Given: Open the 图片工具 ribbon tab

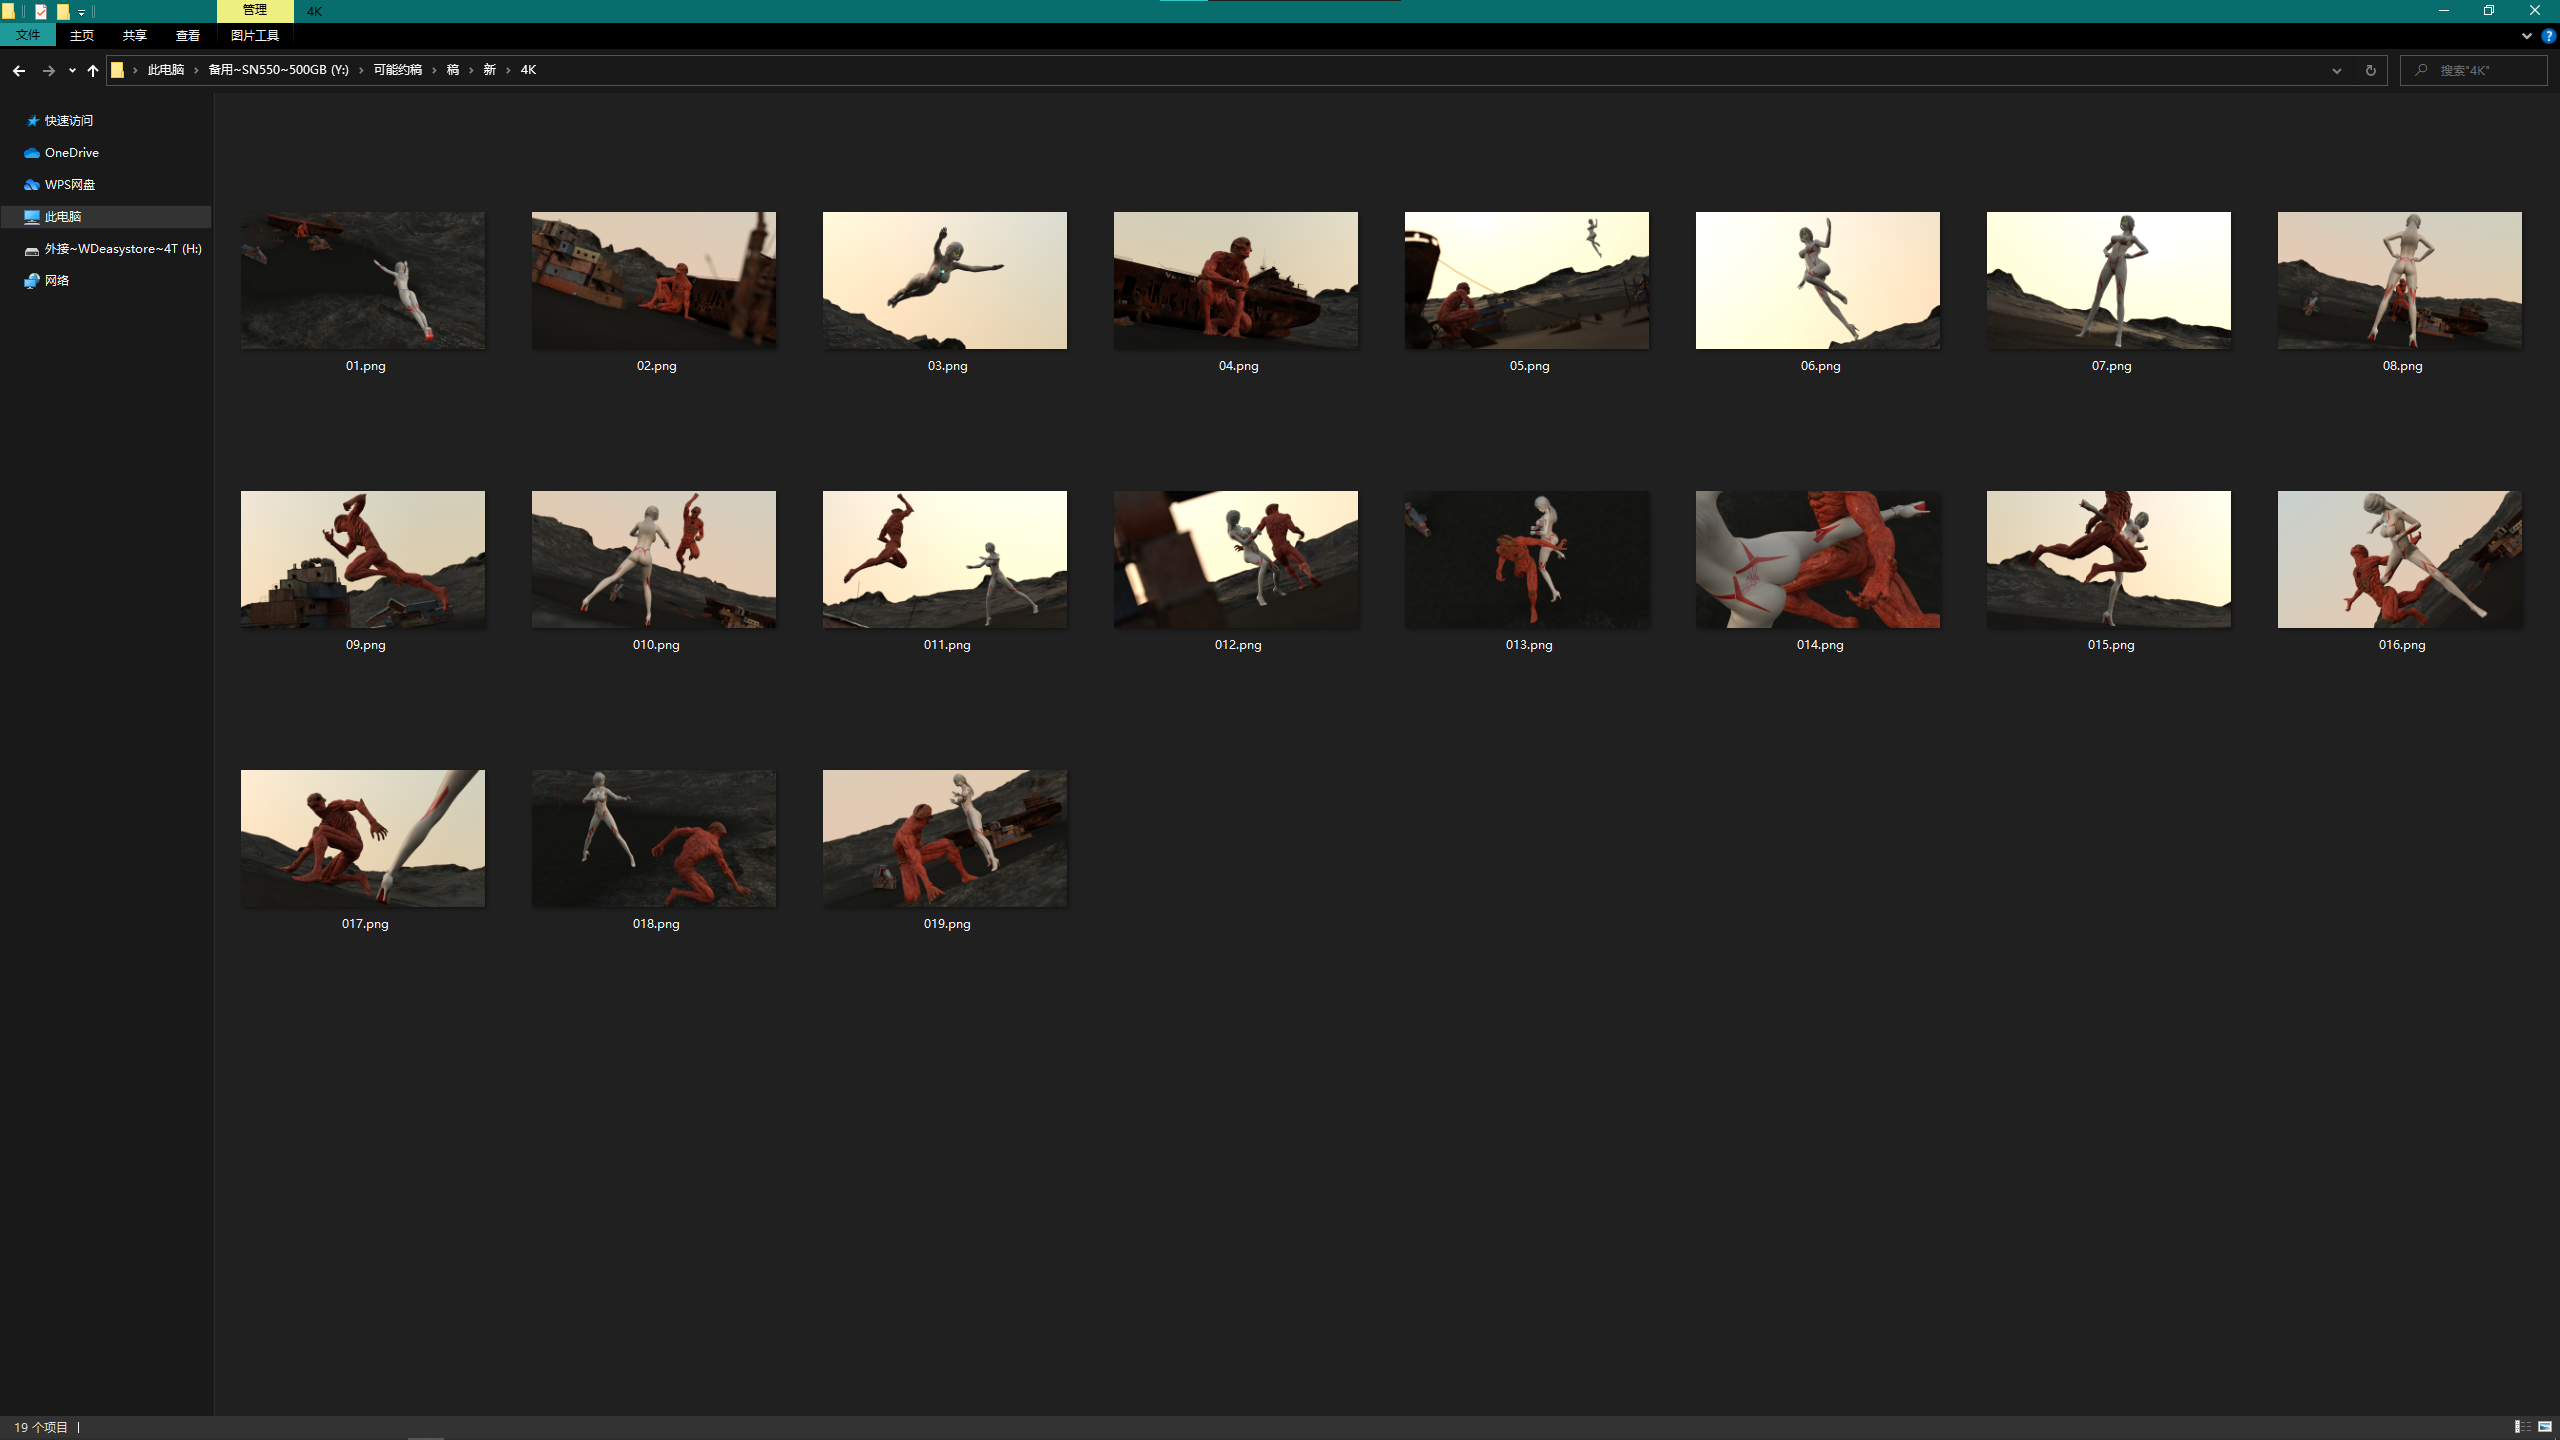Looking at the screenshot, I should pos(255,35).
